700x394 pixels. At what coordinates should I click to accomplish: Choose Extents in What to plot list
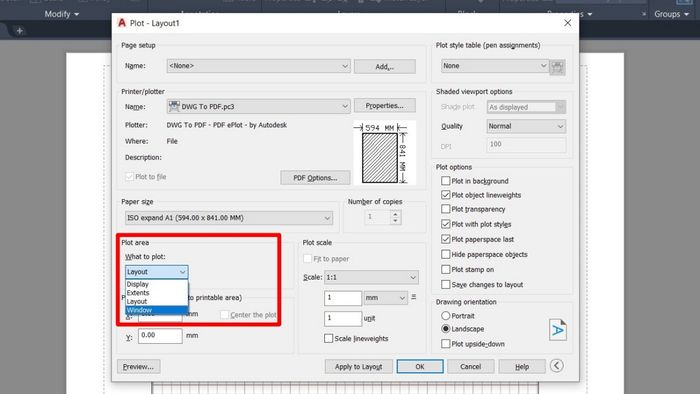coord(157,293)
